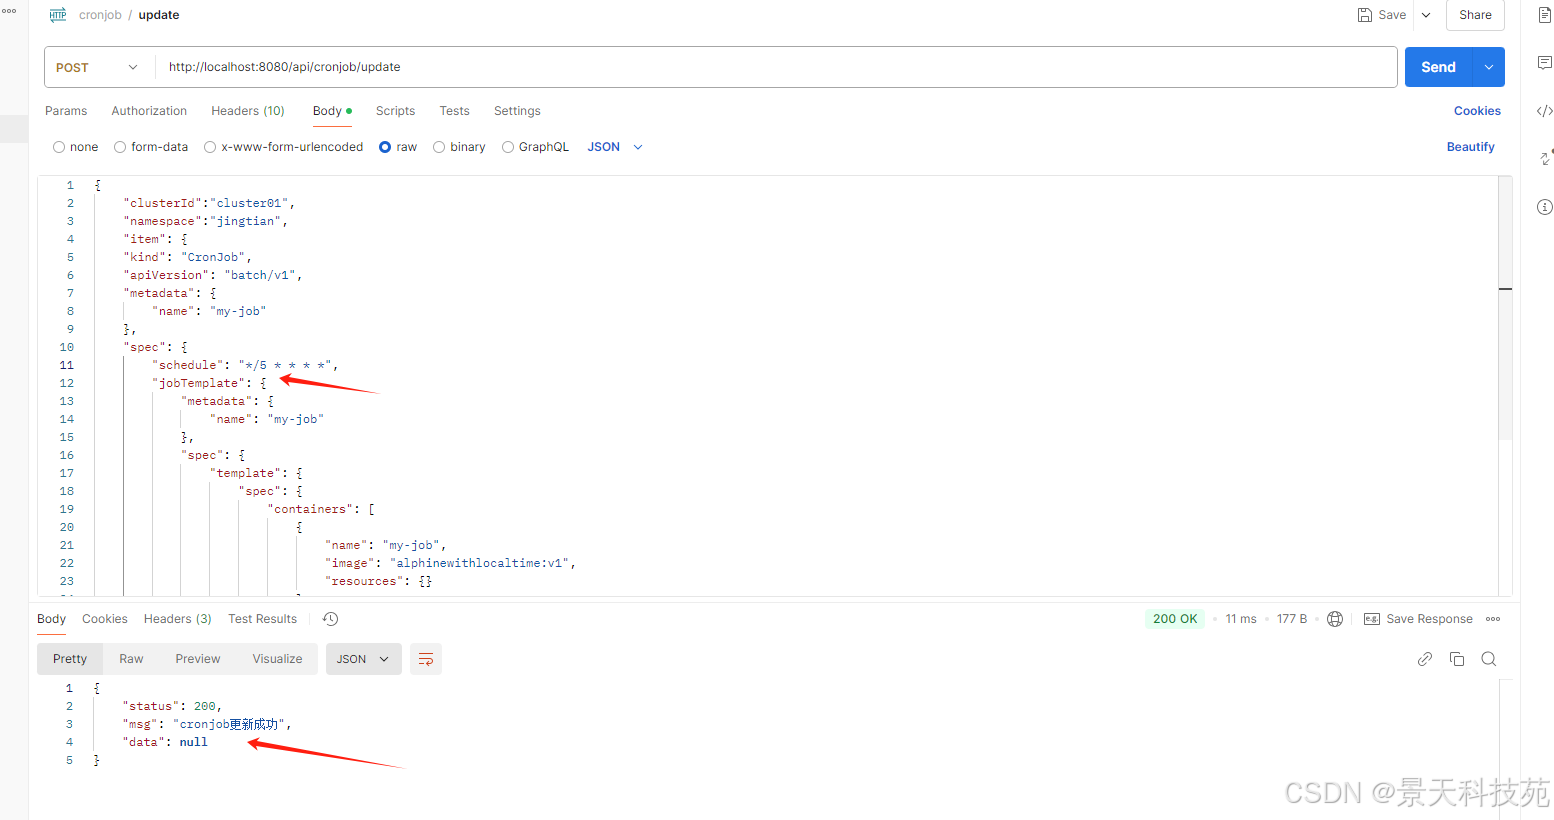
Task: Click the "jobTemplate" line in request body
Action: click(x=209, y=383)
